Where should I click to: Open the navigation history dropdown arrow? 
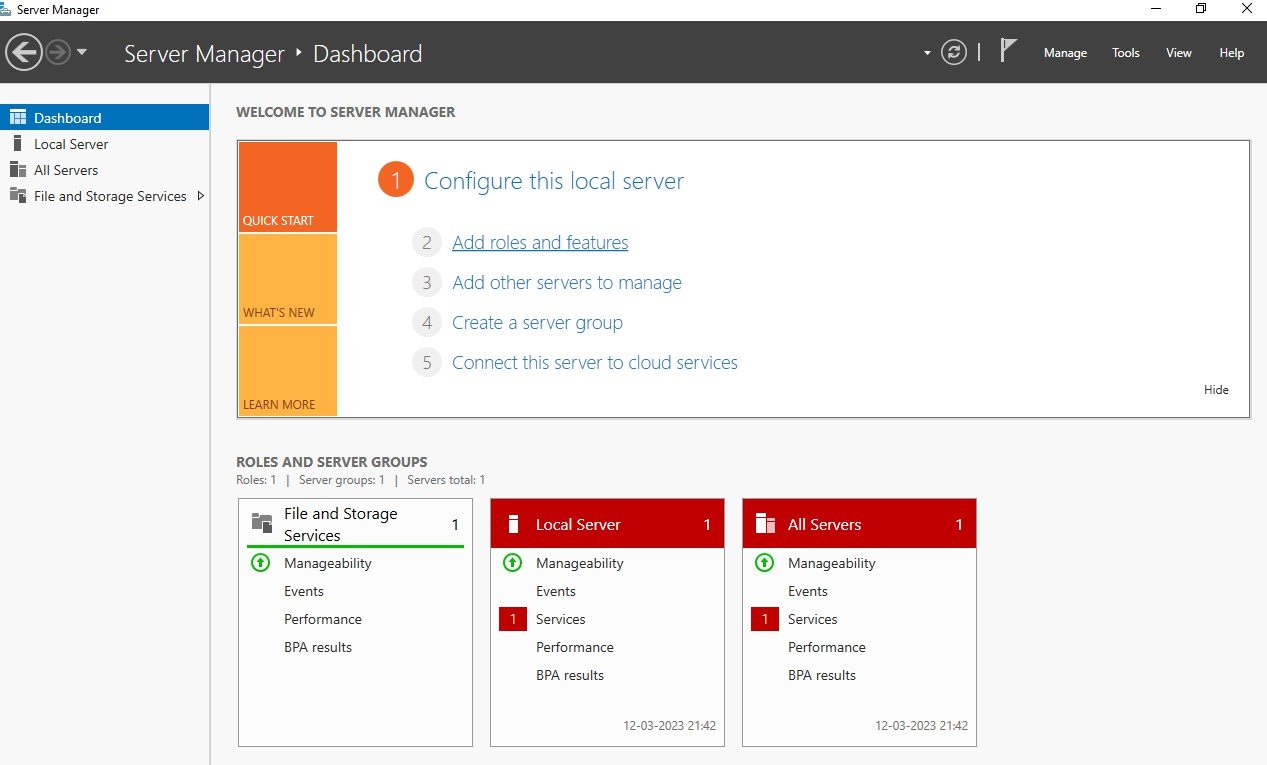tap(82, 52)
